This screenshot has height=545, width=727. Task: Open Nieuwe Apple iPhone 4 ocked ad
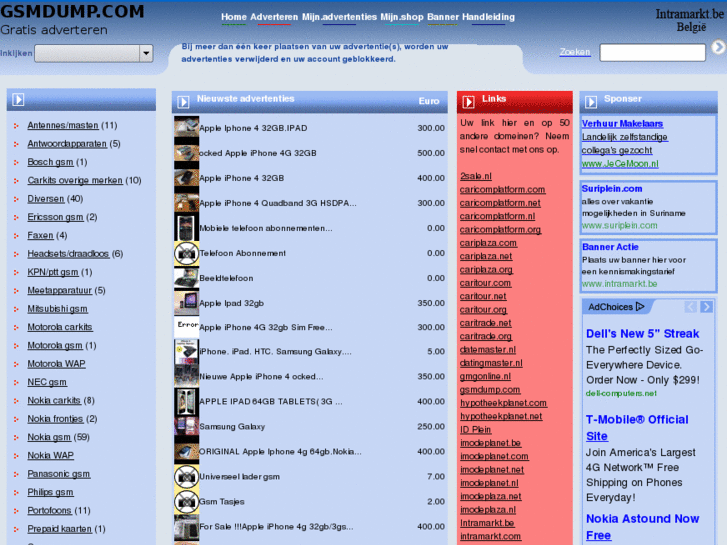click(261, 377)
